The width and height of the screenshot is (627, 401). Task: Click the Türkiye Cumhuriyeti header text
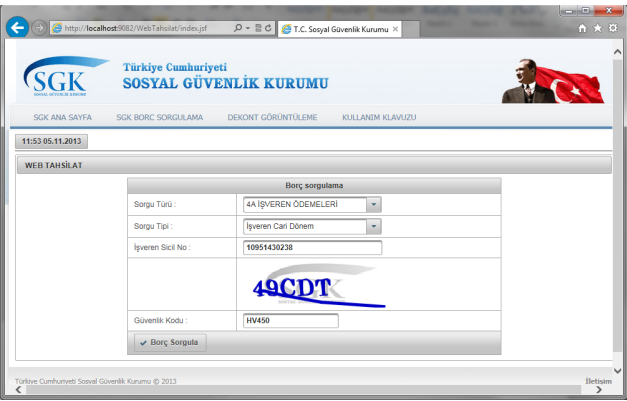[x=175, y=67]
